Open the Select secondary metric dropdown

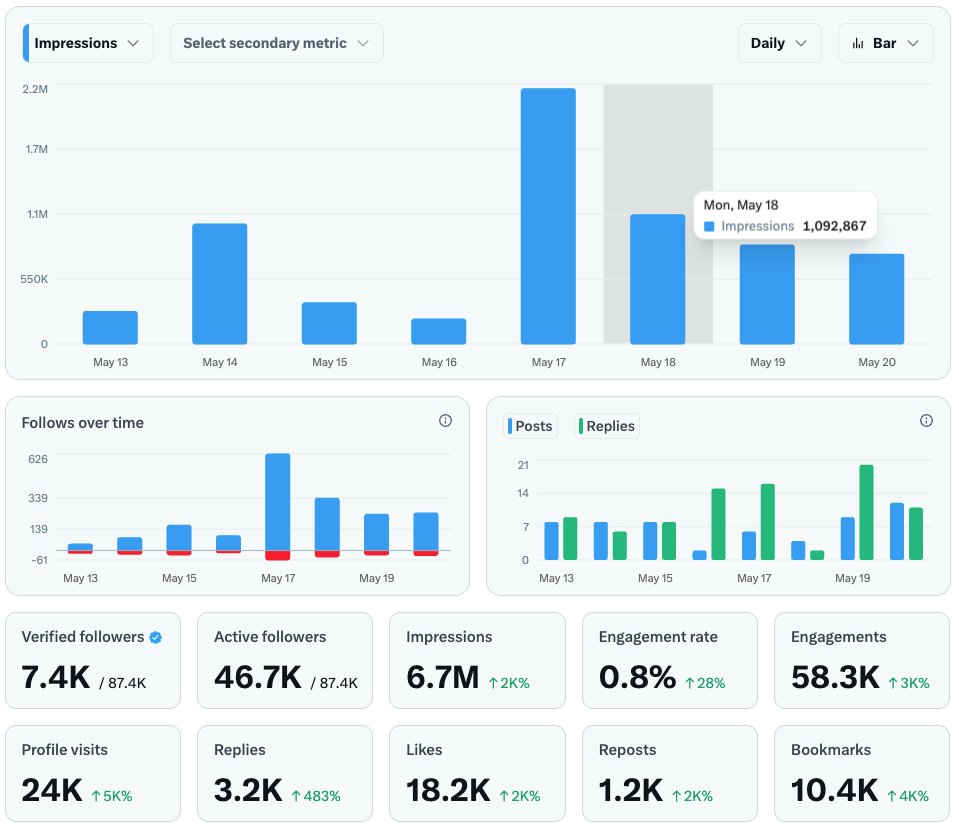(x=276, y=43)
